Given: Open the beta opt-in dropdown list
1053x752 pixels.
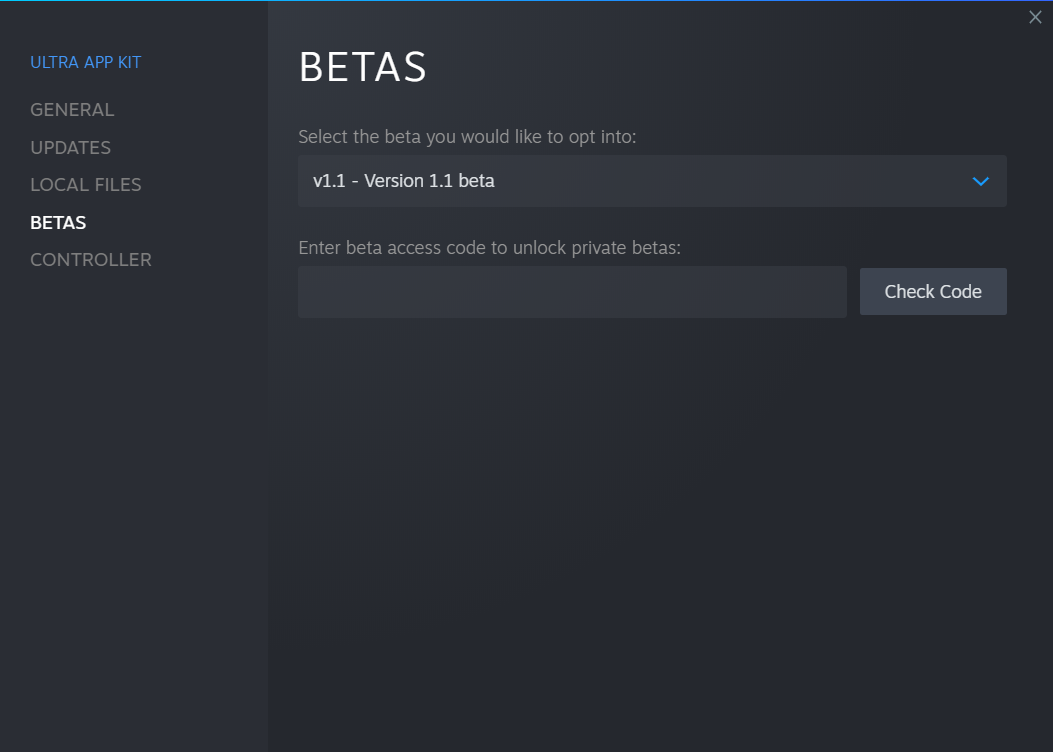Looking at the screenshot, I should click(652, 181).
